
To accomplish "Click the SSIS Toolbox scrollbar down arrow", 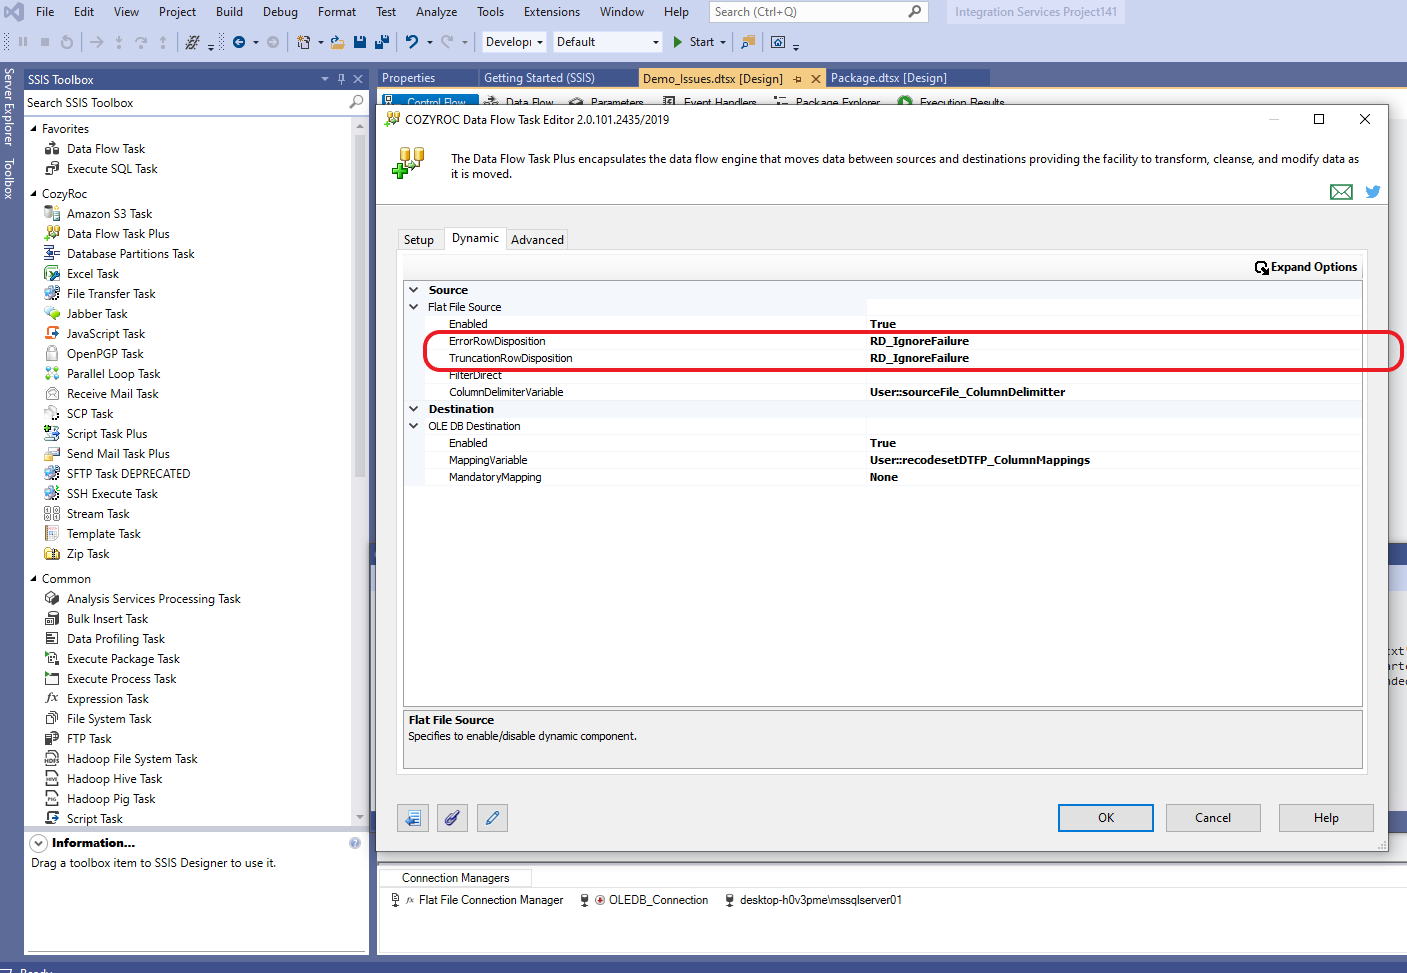I will click(360, 817).
